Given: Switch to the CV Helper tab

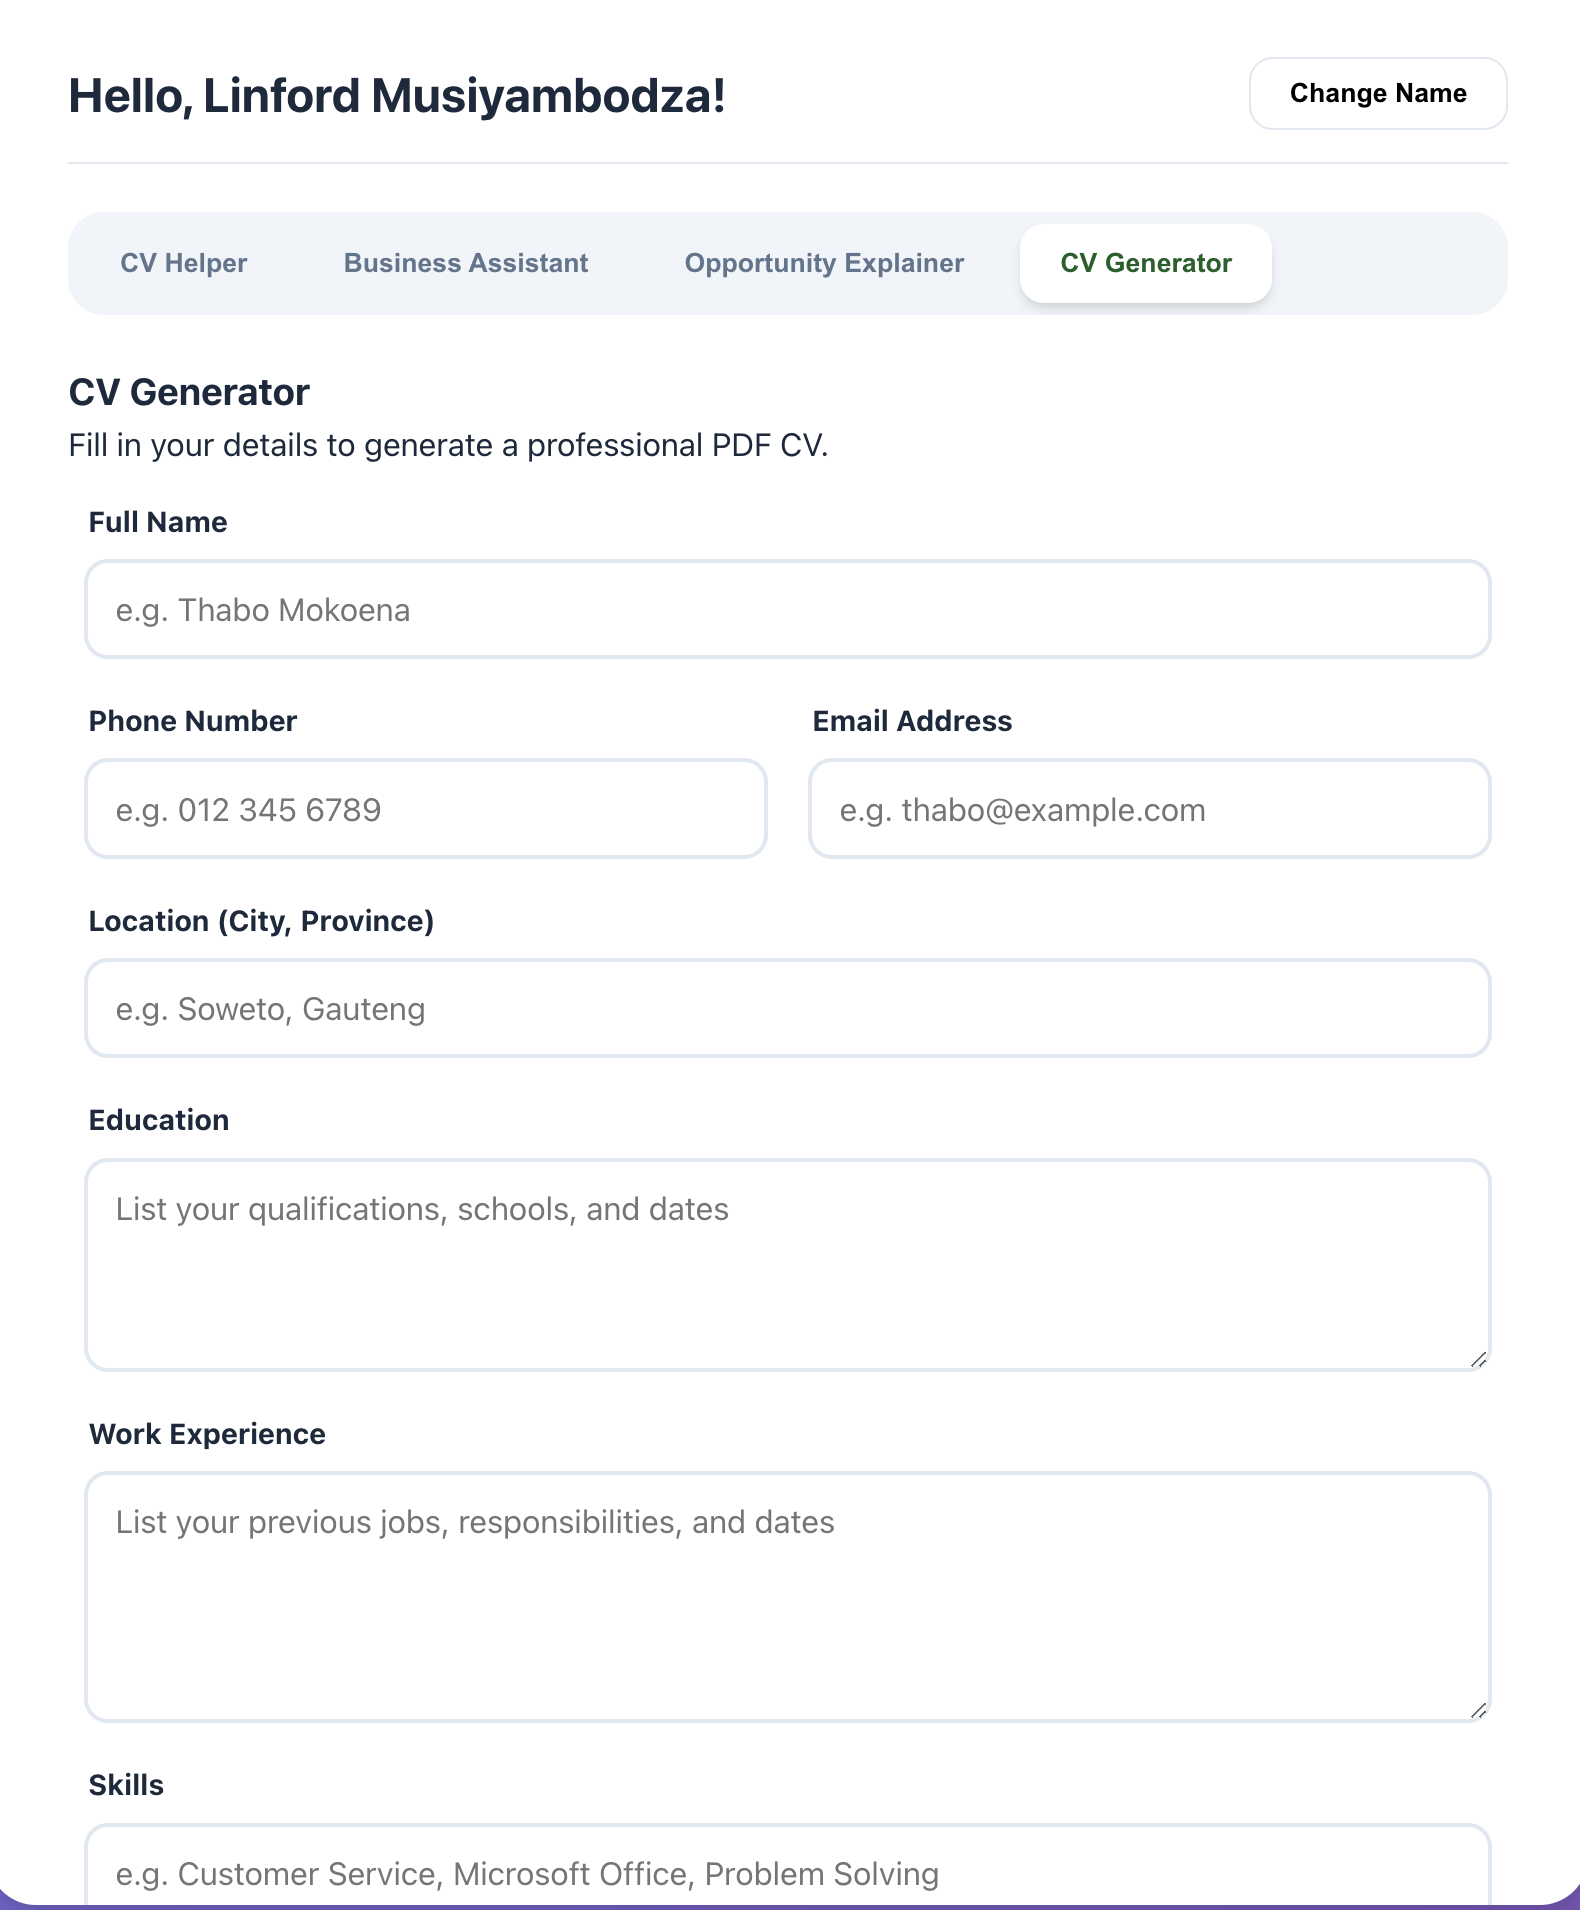Looking at the screenshot, I should (183, 263).
